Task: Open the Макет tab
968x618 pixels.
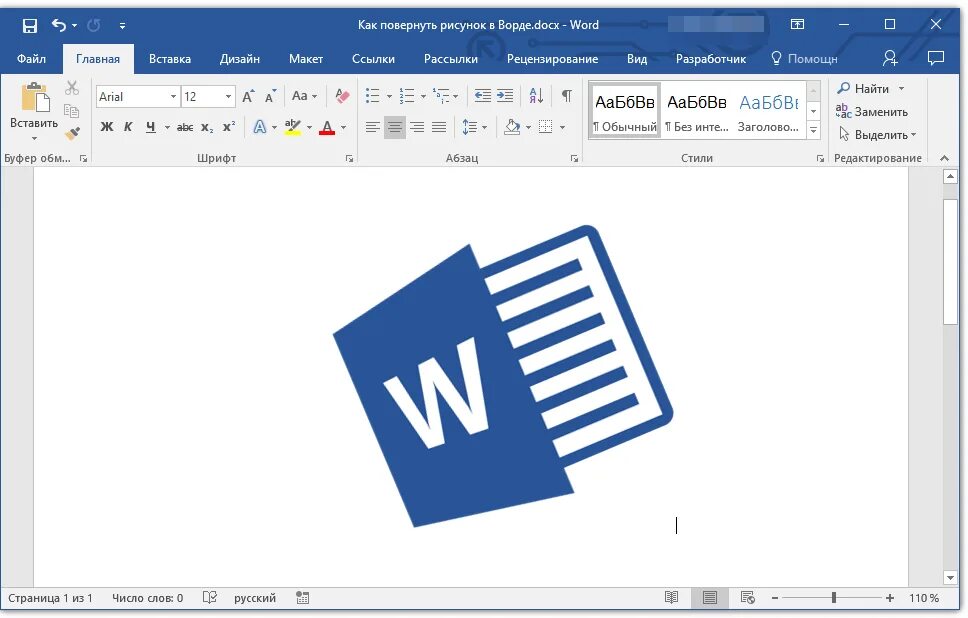Action: coord(306,59)
